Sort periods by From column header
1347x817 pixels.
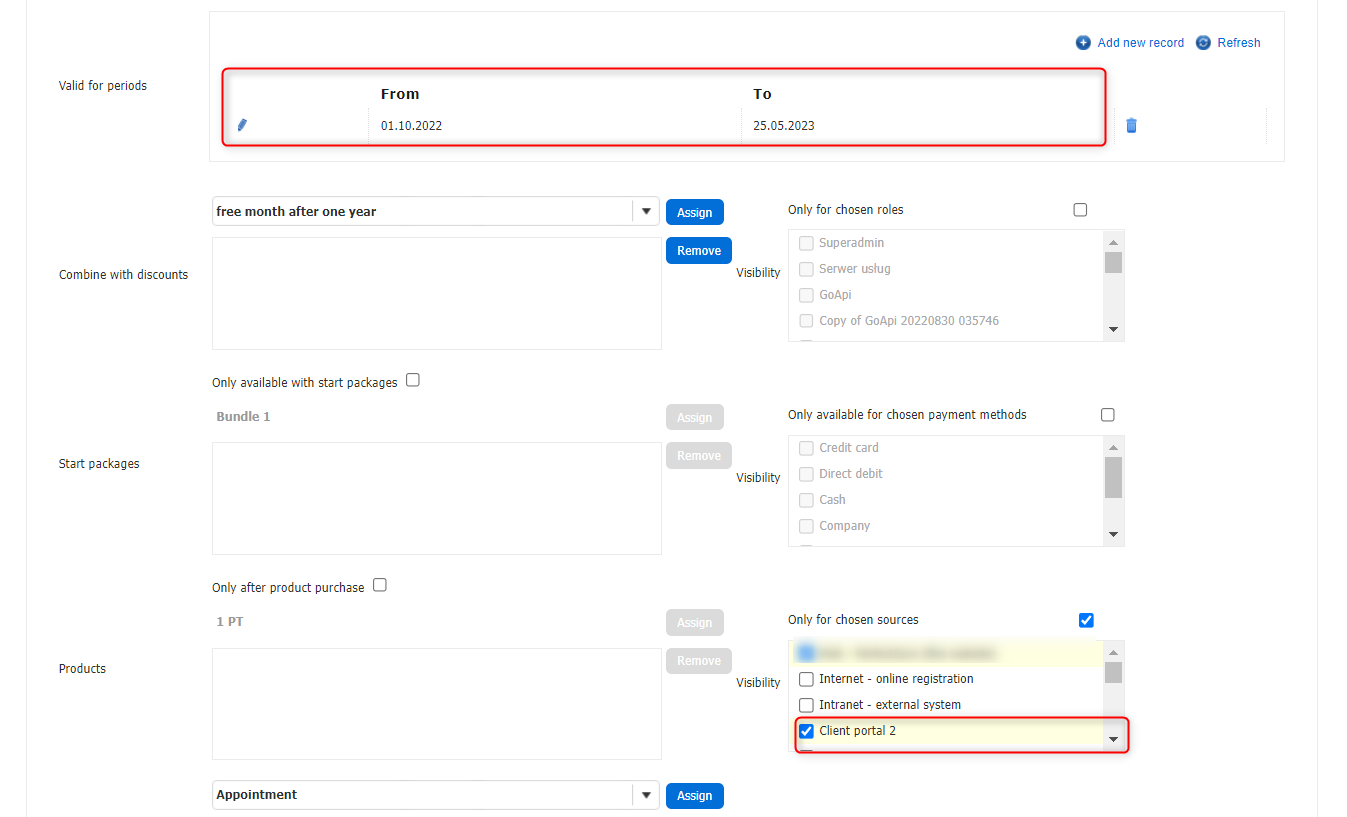(400, 94)
